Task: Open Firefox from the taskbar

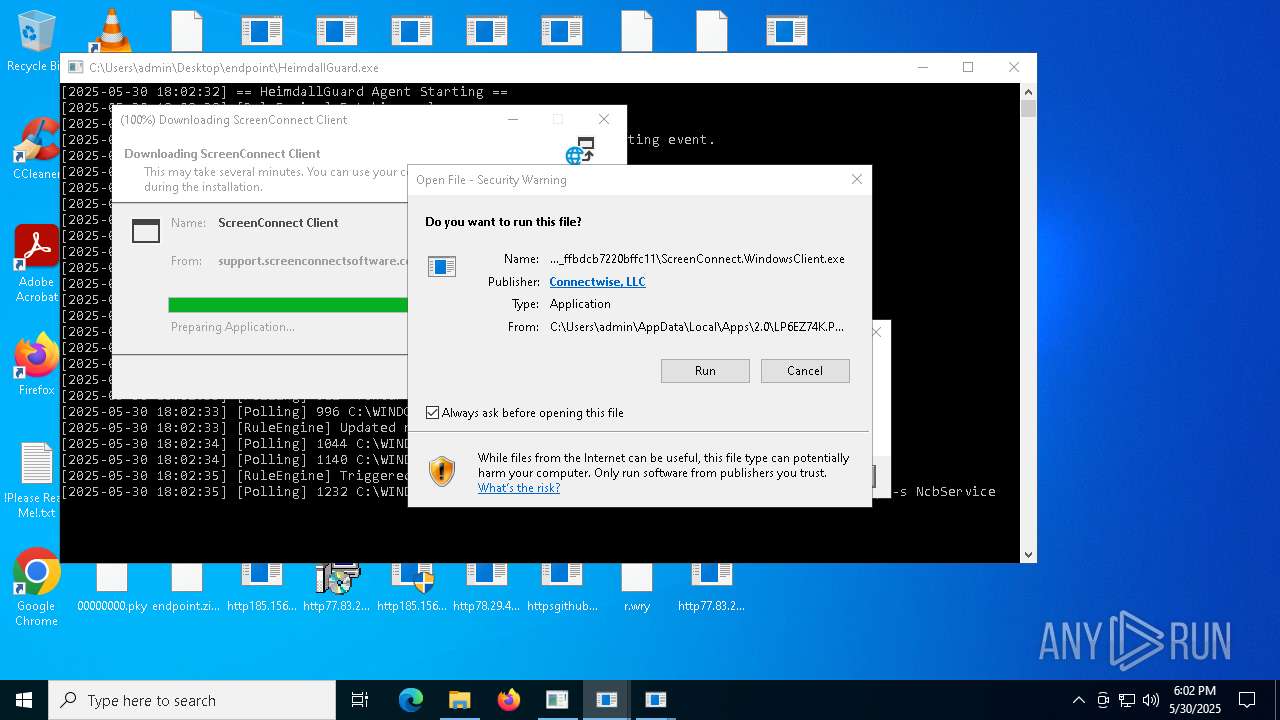Action: (x=508, y=700)
